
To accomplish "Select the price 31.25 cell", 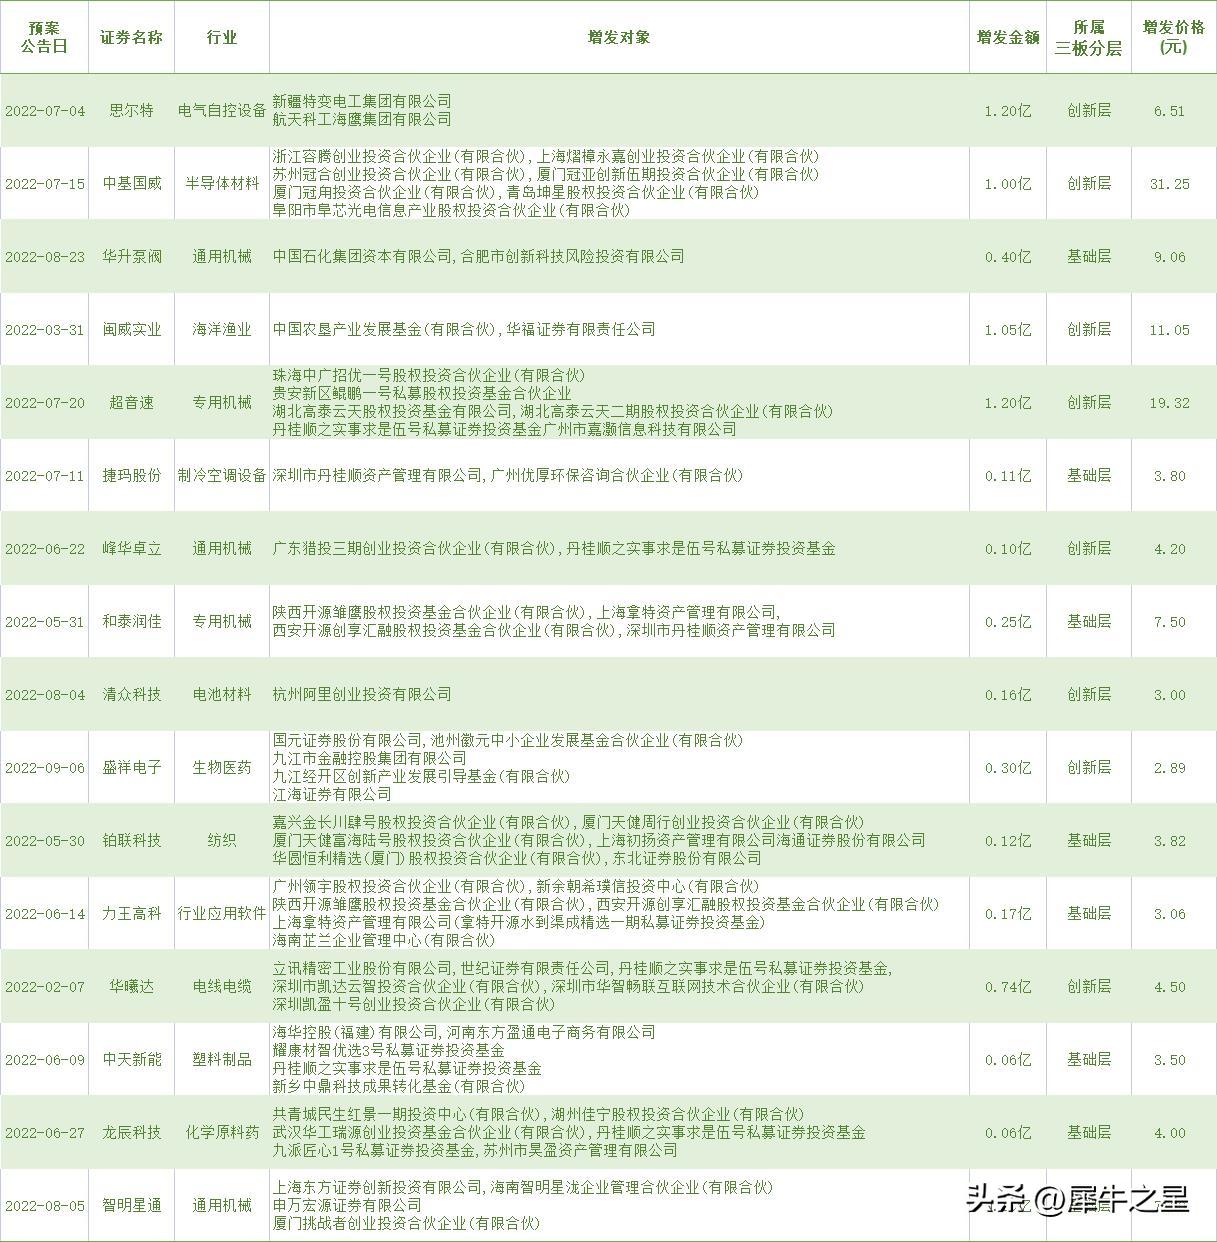I will pyautogui.click(x=1168, y=183).
